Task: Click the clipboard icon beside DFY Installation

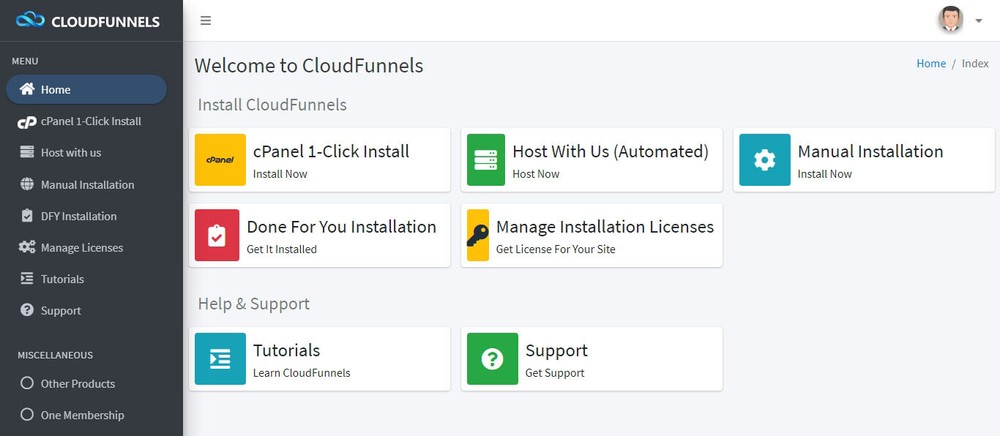Action: tap(27, 215)
